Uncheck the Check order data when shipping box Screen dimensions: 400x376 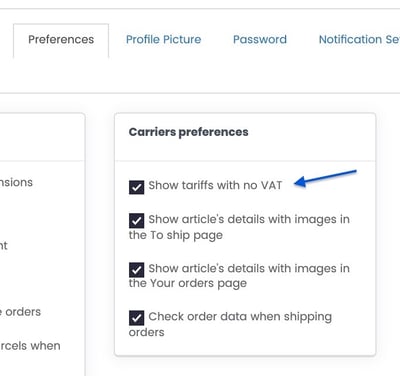coord(136,318)
